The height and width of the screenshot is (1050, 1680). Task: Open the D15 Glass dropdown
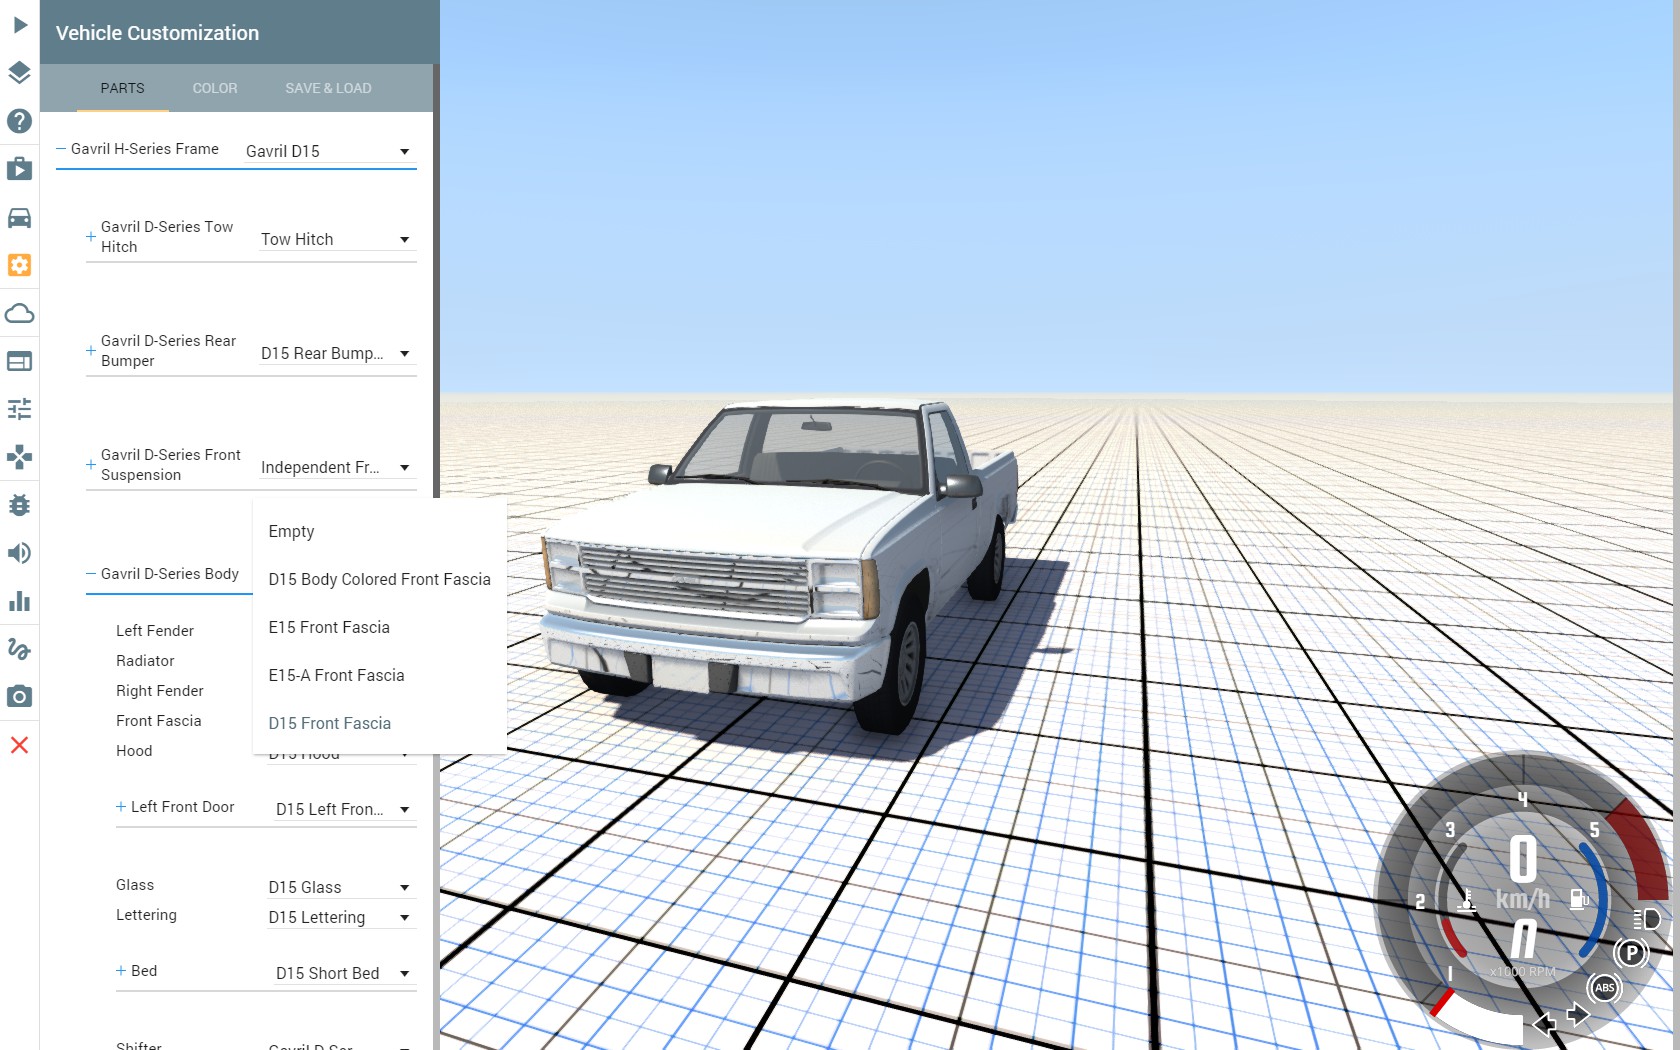coord(340,887)
